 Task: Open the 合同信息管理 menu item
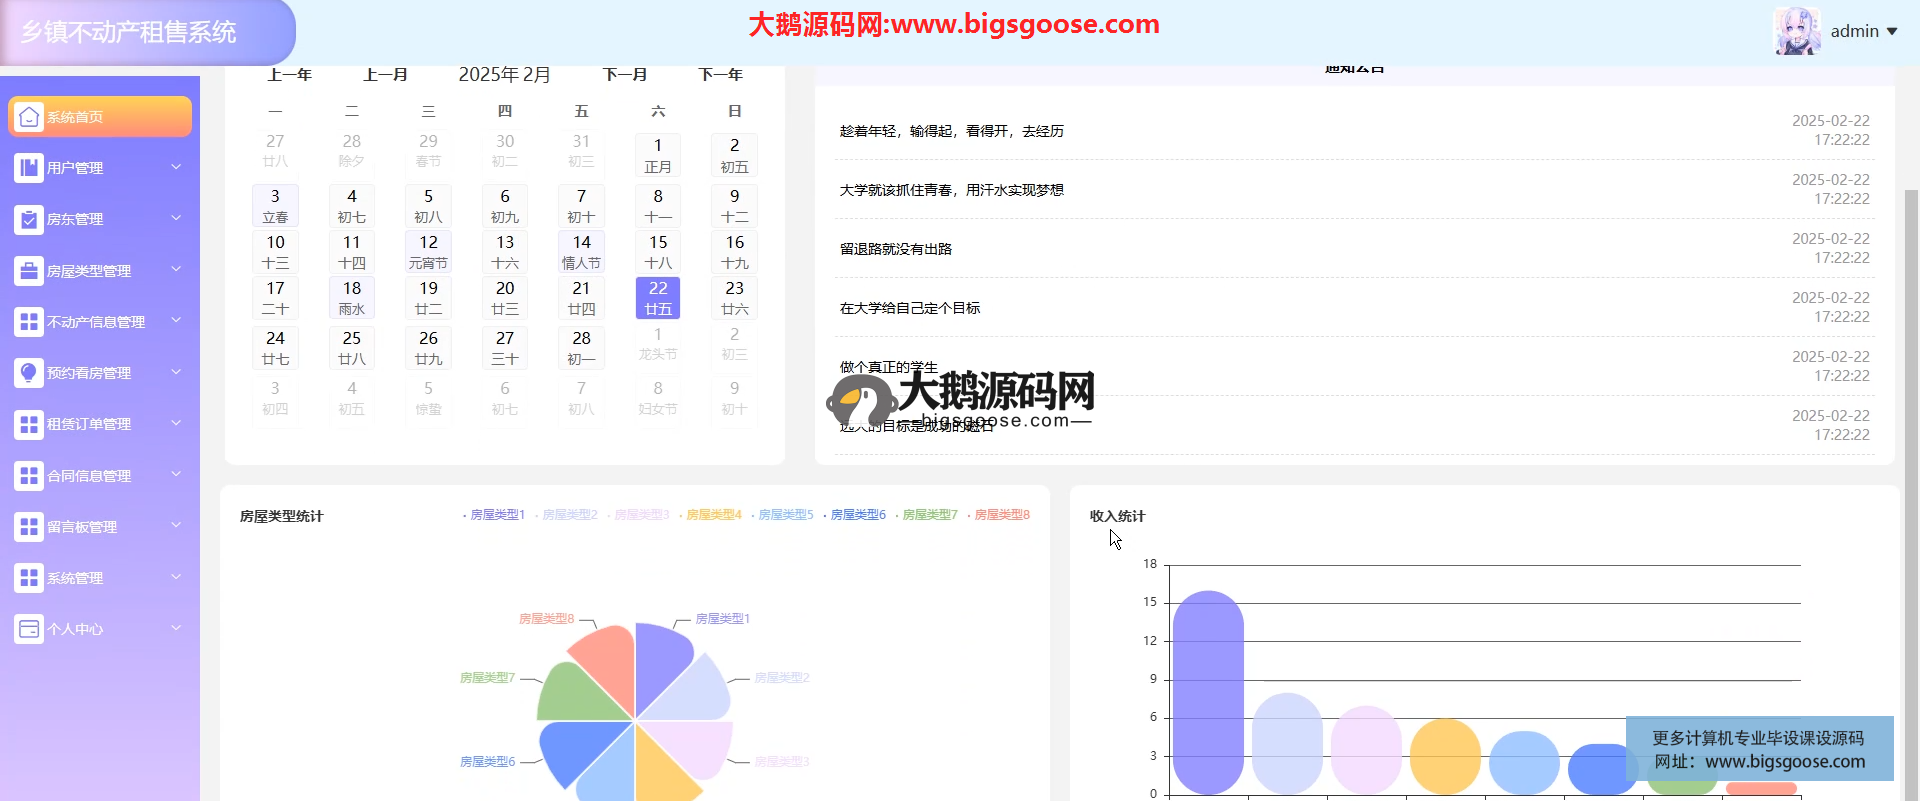tap(89, 476)
